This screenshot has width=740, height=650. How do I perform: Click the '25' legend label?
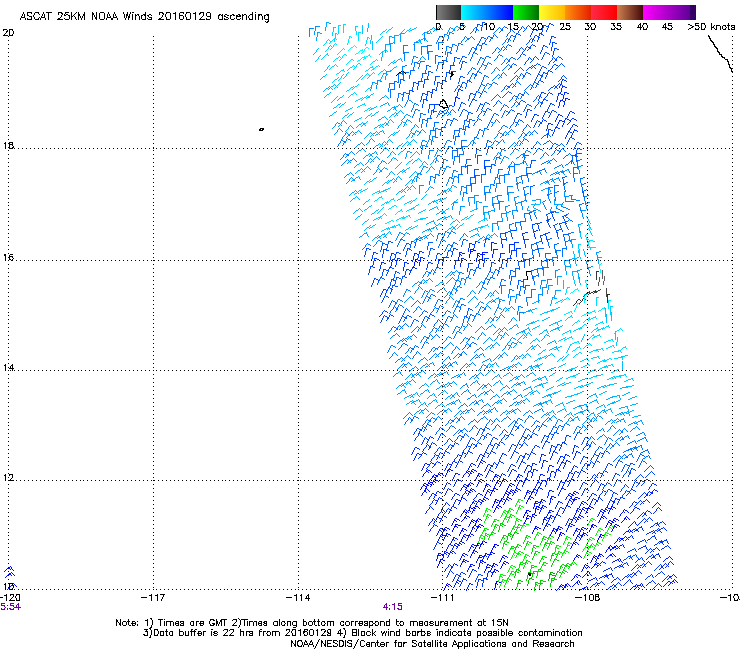[x=565, y=26]
